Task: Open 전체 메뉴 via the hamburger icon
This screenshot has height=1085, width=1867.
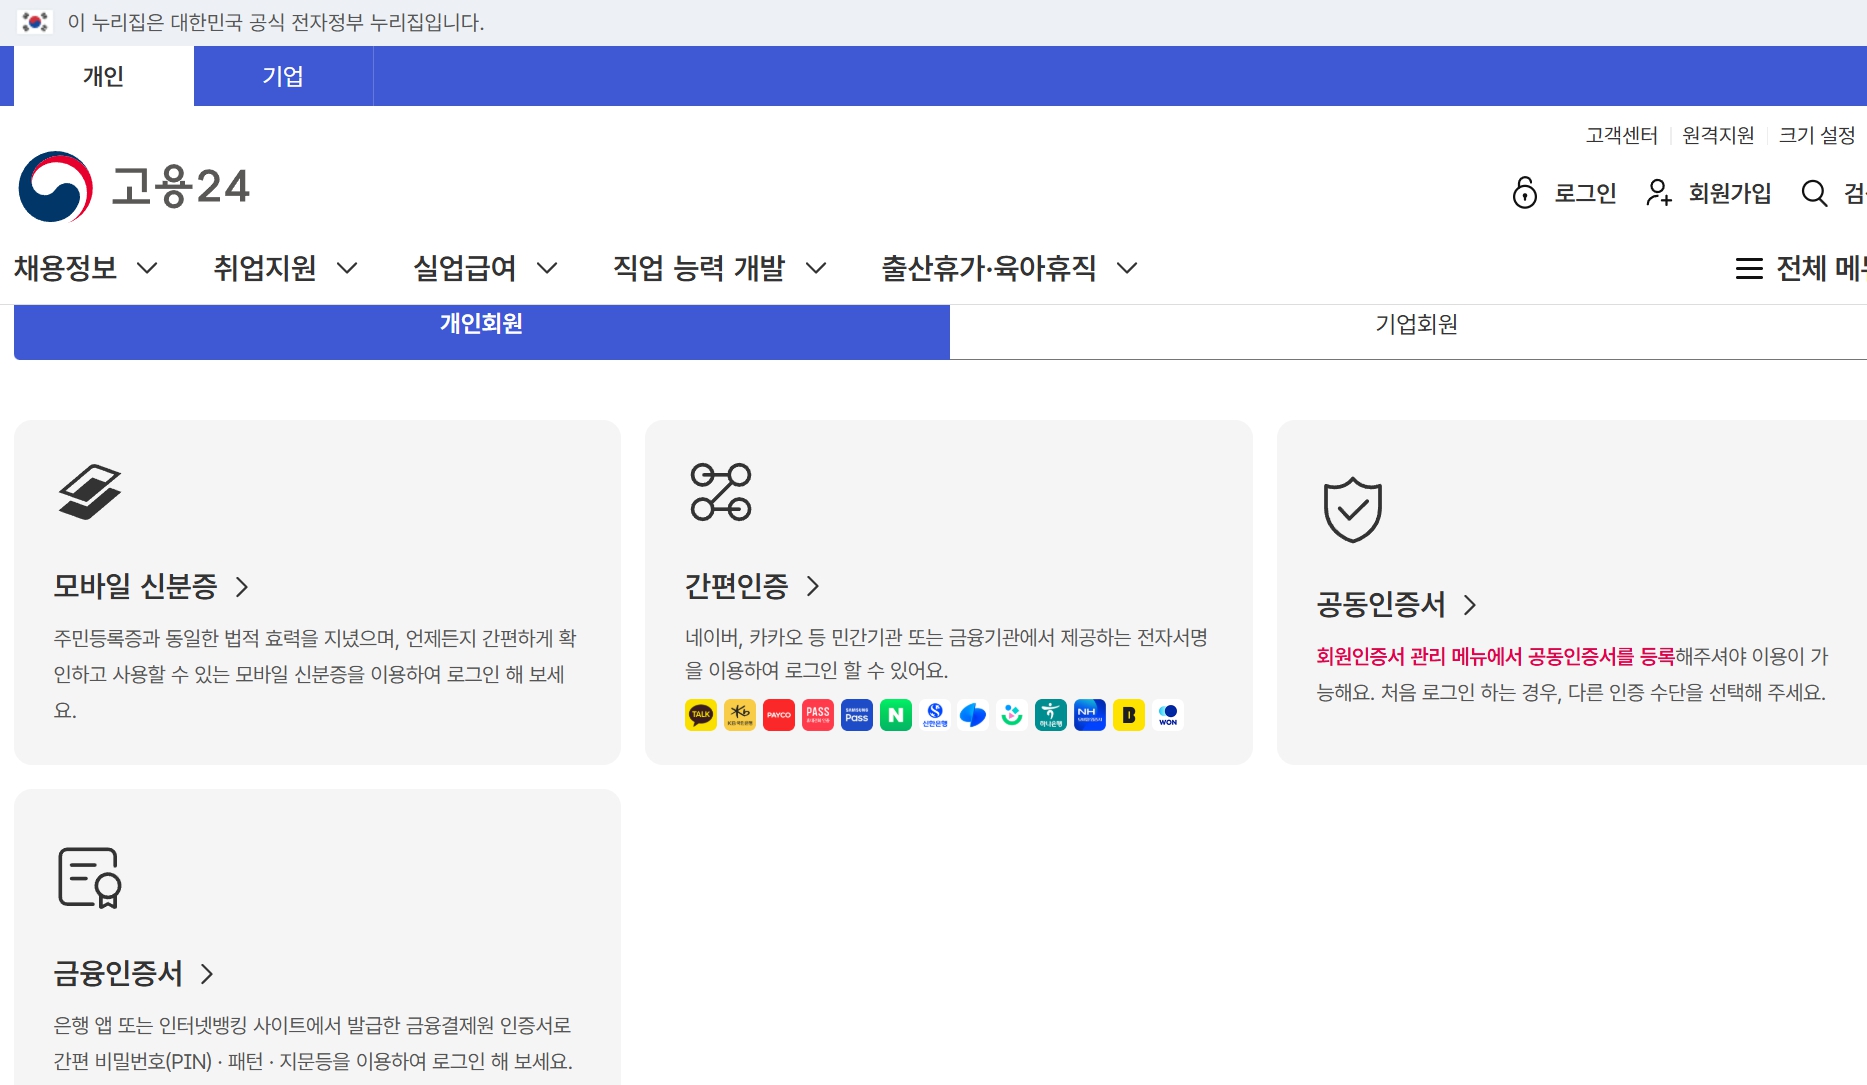Action: coord(1750,268)
